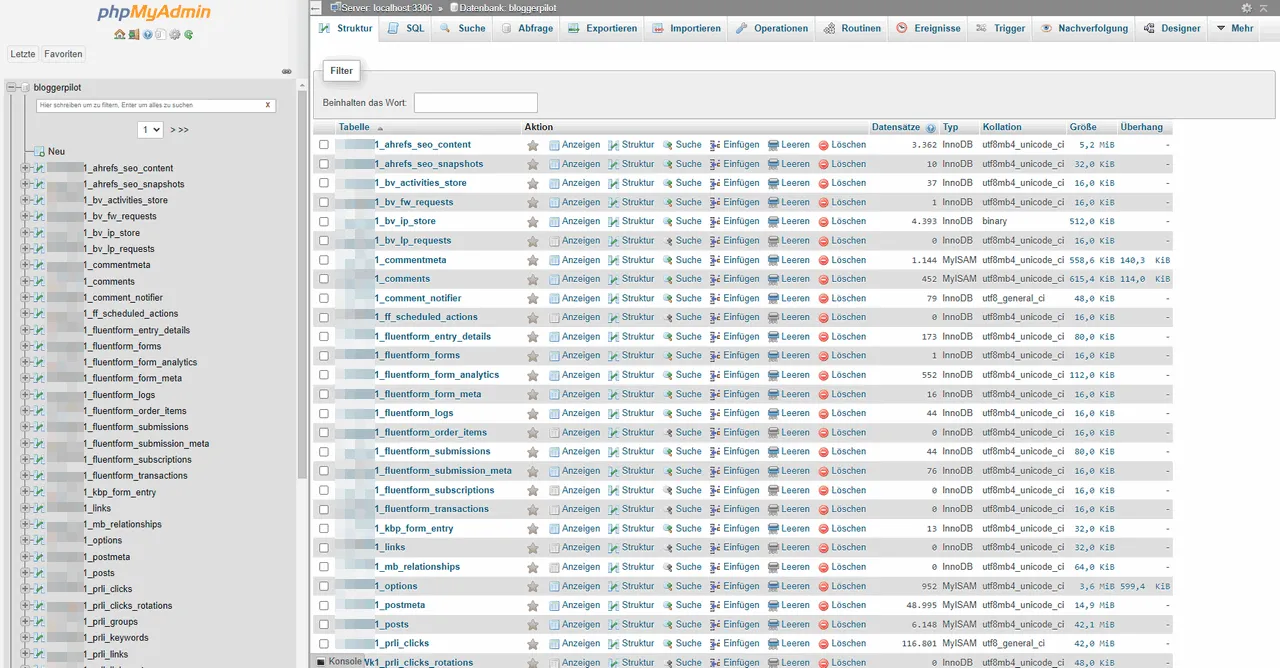
Task: Click favorite star for 1_posts row
Action: (533, 625)
